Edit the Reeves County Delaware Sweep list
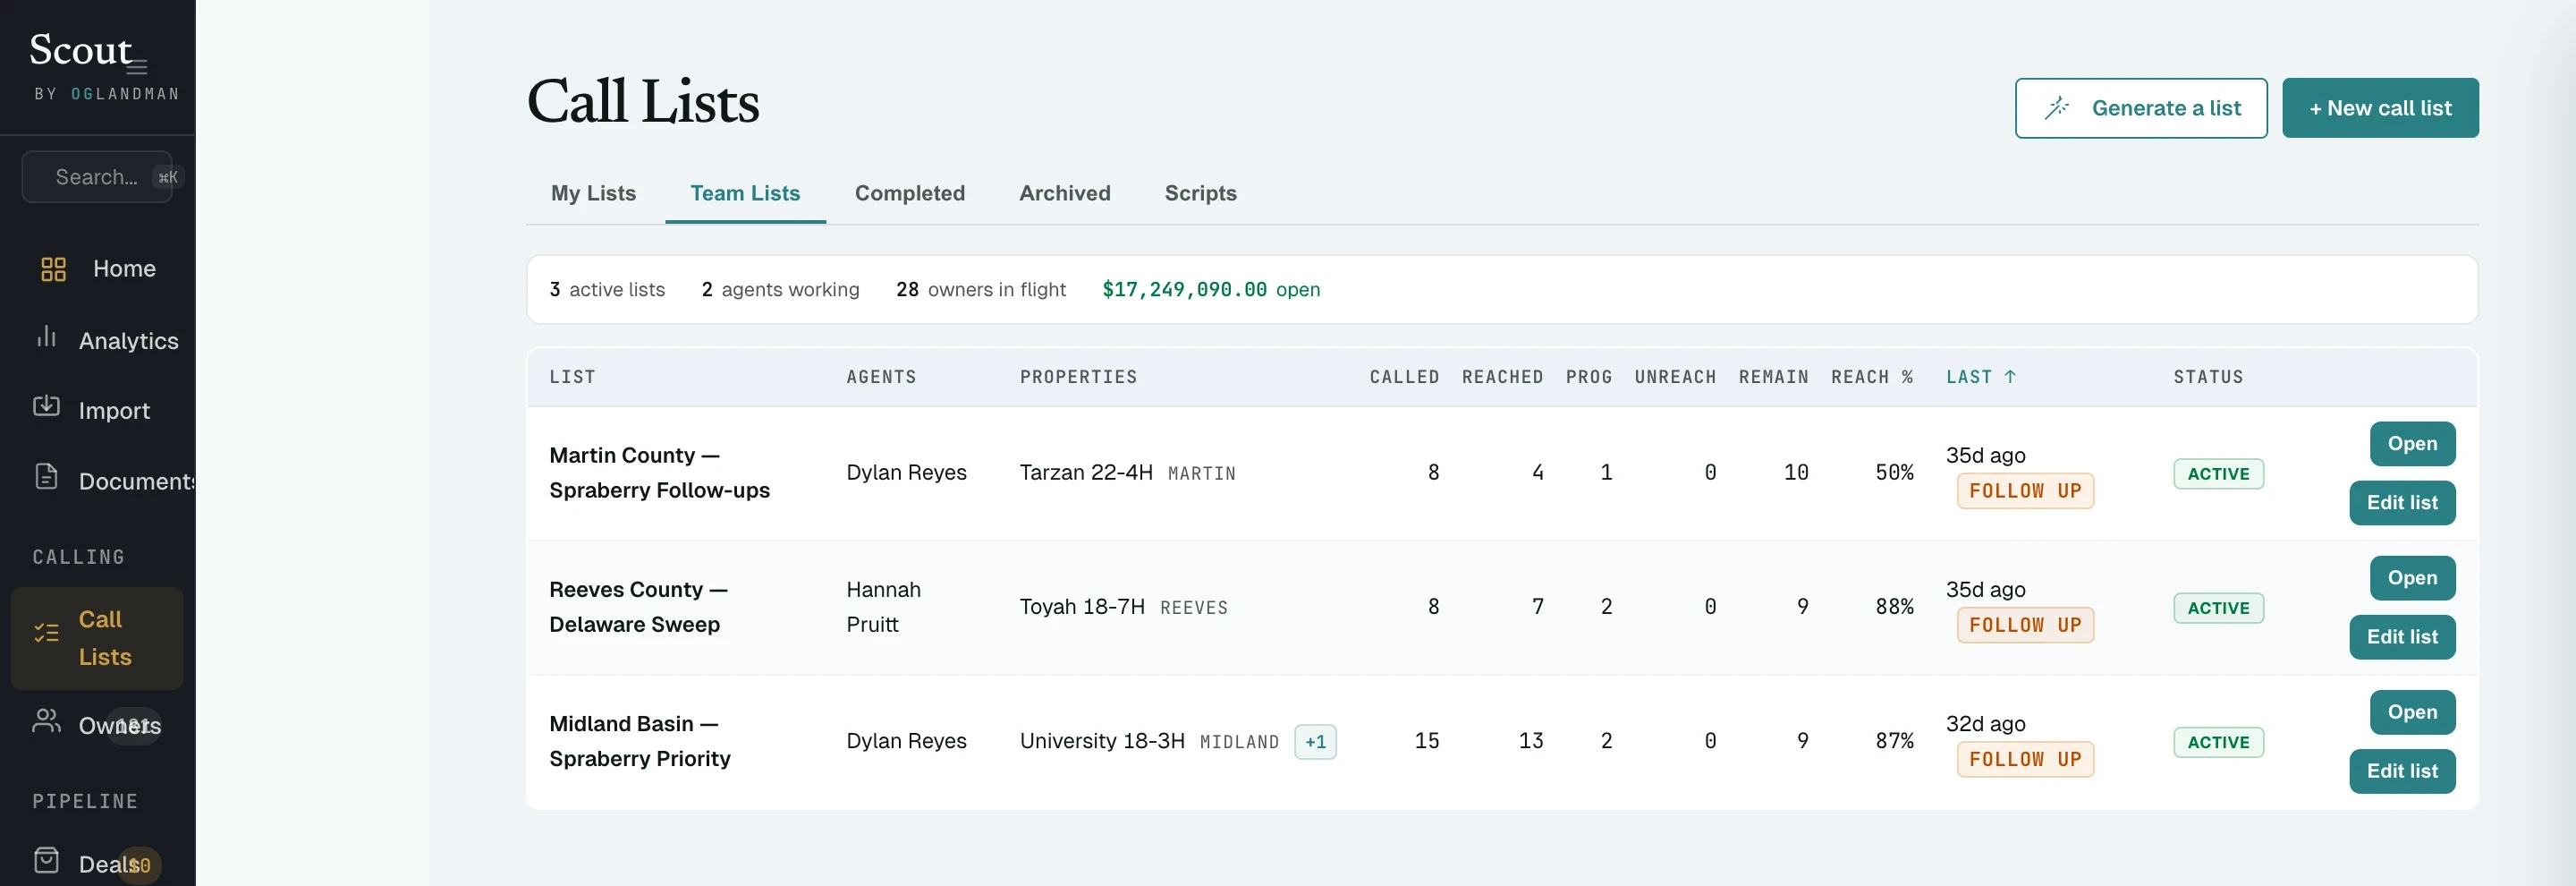 2401,637
